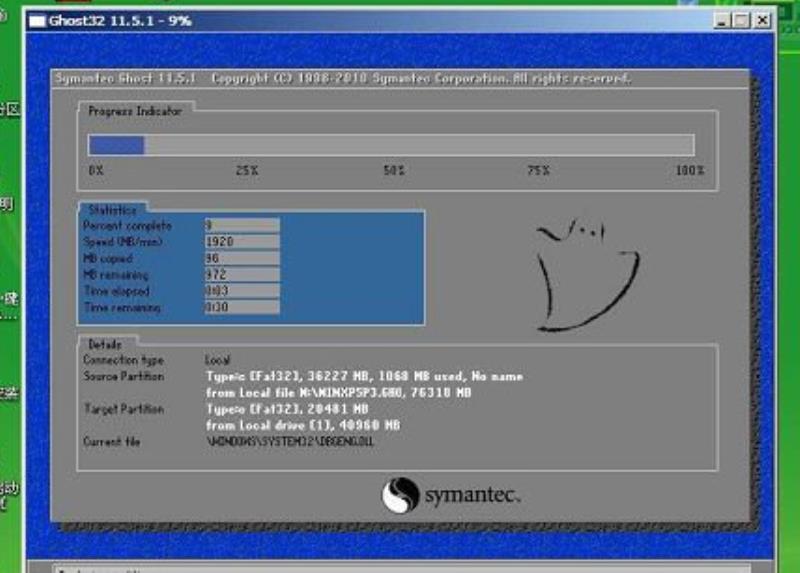Click the Ghost32 title bar window icon

37,21
